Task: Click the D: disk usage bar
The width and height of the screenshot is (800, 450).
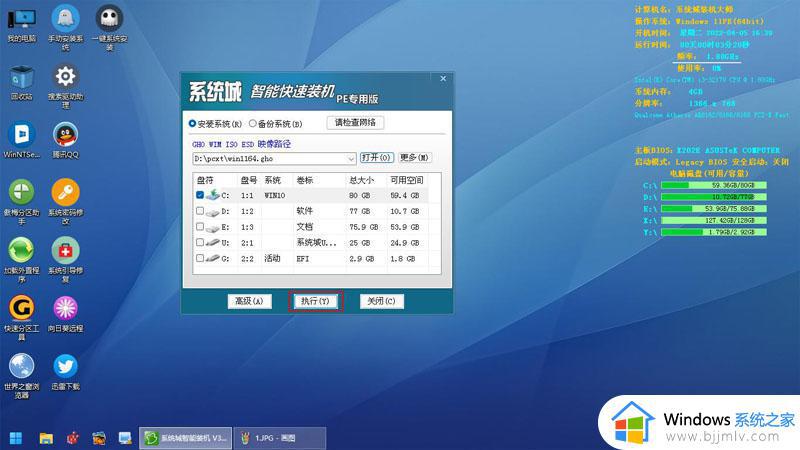Action: pyautogui.click(x=713, y=197)
